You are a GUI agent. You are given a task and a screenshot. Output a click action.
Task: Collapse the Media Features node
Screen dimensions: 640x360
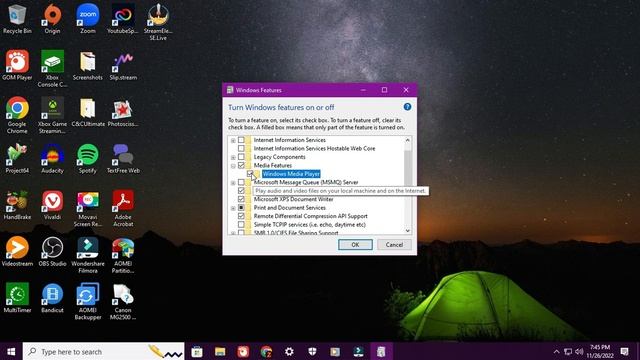pyautogui.click(x=233, y=166)
